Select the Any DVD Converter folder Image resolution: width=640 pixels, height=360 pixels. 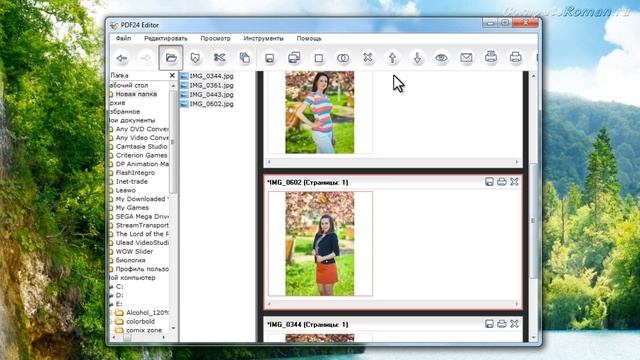pos(142,129)
